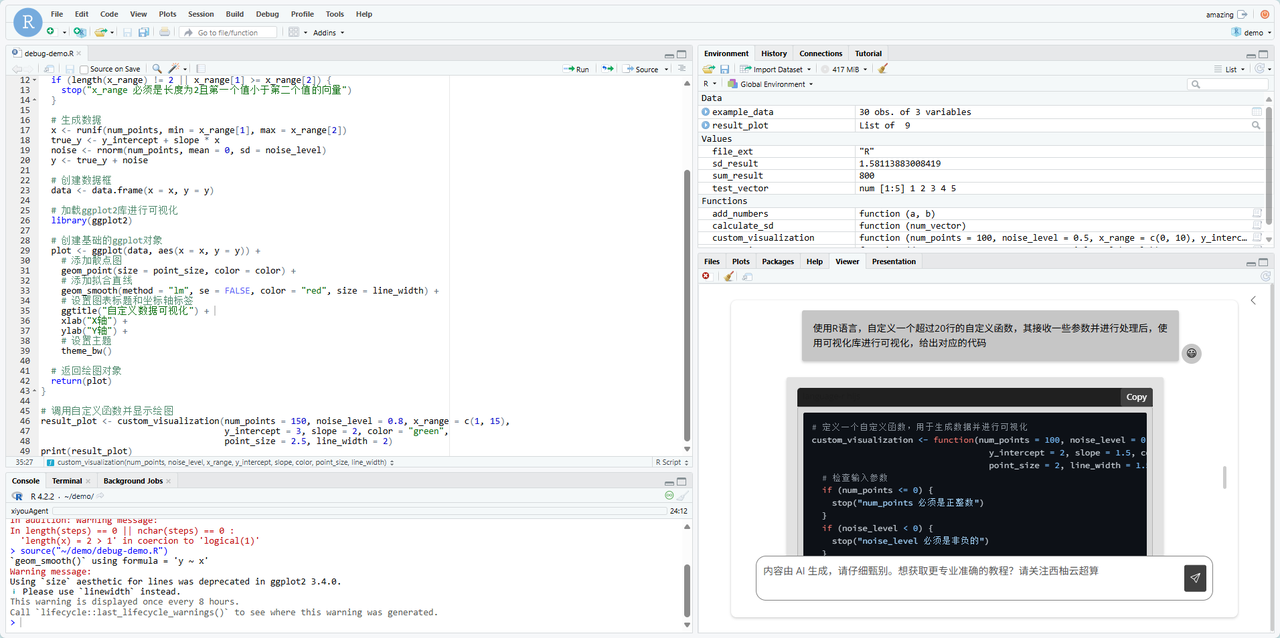The height and width of the screenshot is (638, 1280).
Task: Switch to the Presentation tab
Action: (893, 261)
